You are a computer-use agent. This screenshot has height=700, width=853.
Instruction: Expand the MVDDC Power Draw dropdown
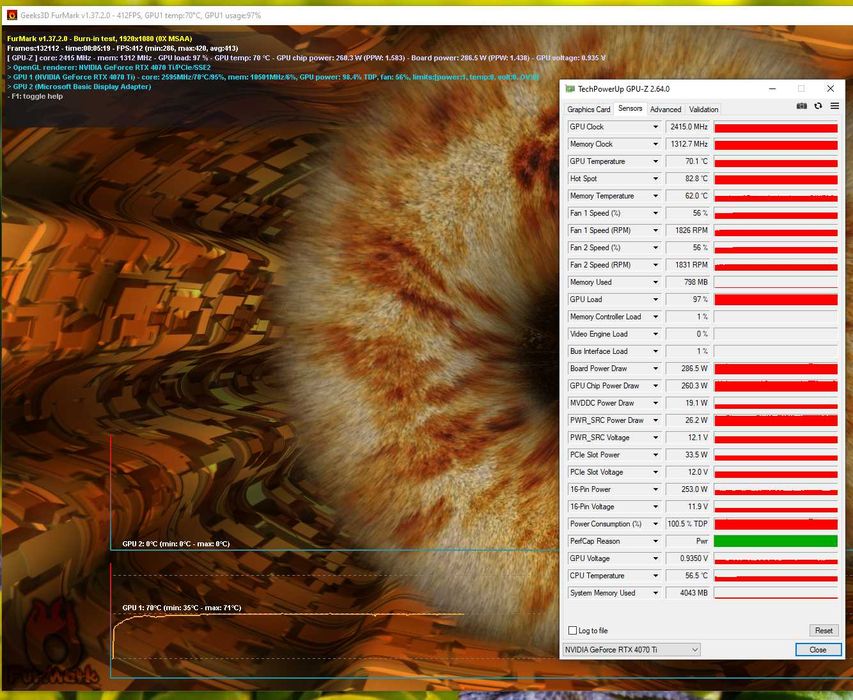[656, 403]
